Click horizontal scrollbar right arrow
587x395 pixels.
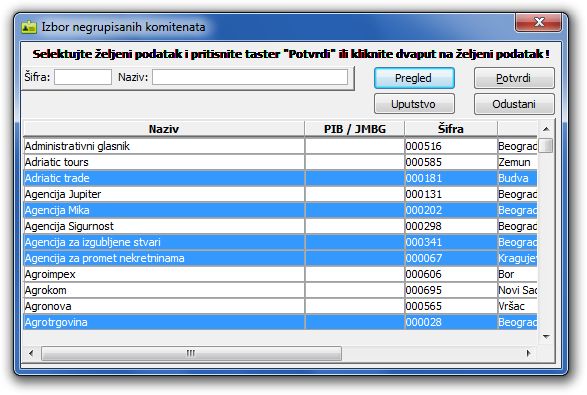click(x=528, y=353)
